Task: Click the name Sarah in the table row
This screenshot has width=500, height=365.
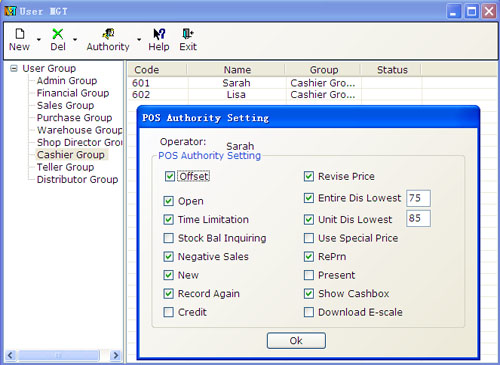Action: pos(236,83)
